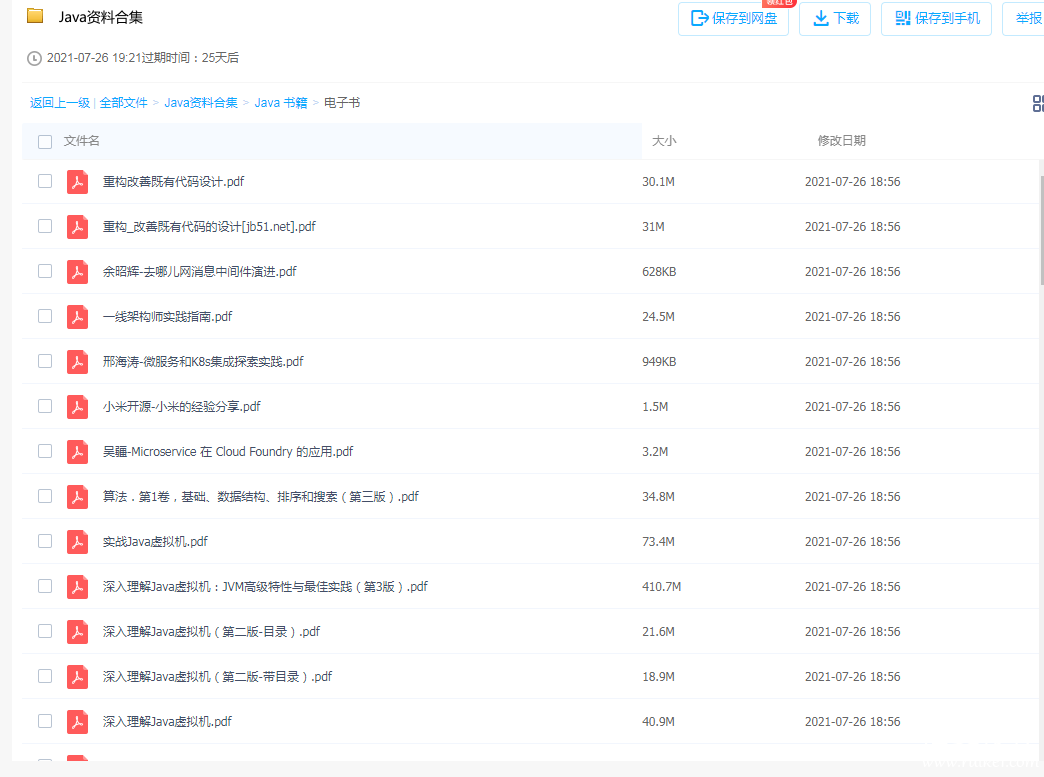
Task: Click the PDF icon for 实战Java虚拟机.pdf
Action: 77,541
